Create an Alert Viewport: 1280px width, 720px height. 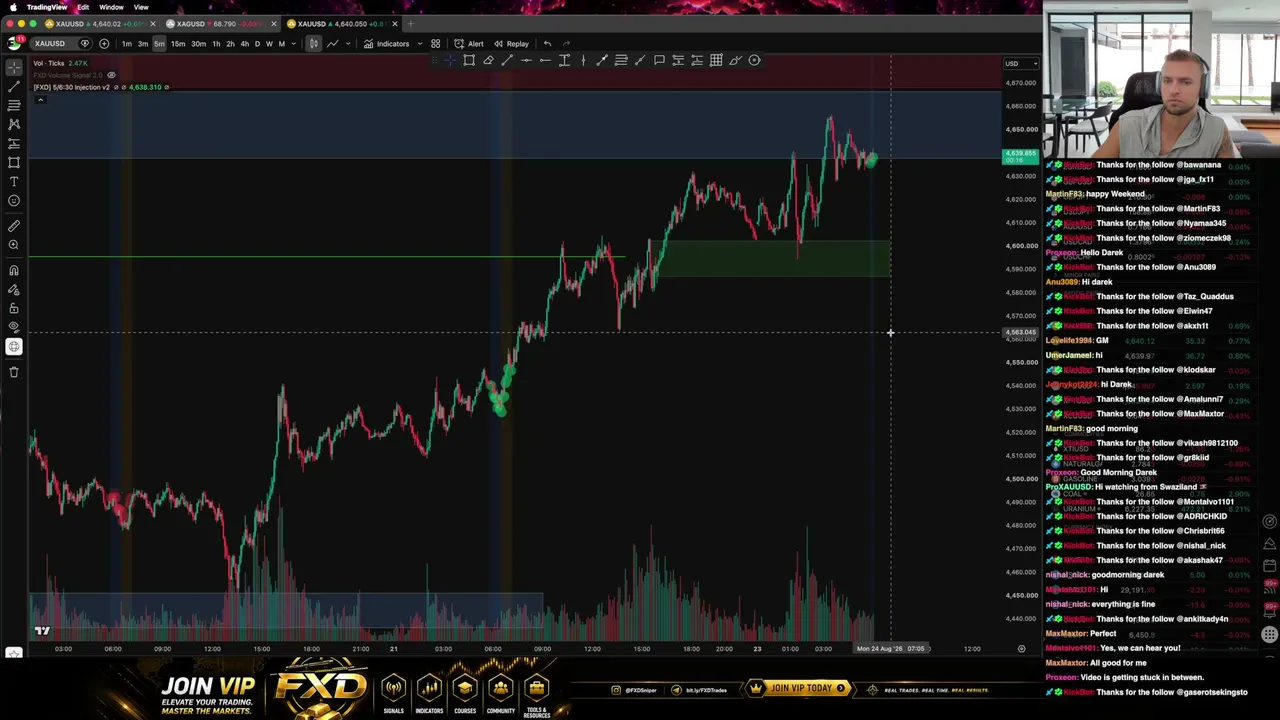468,44
